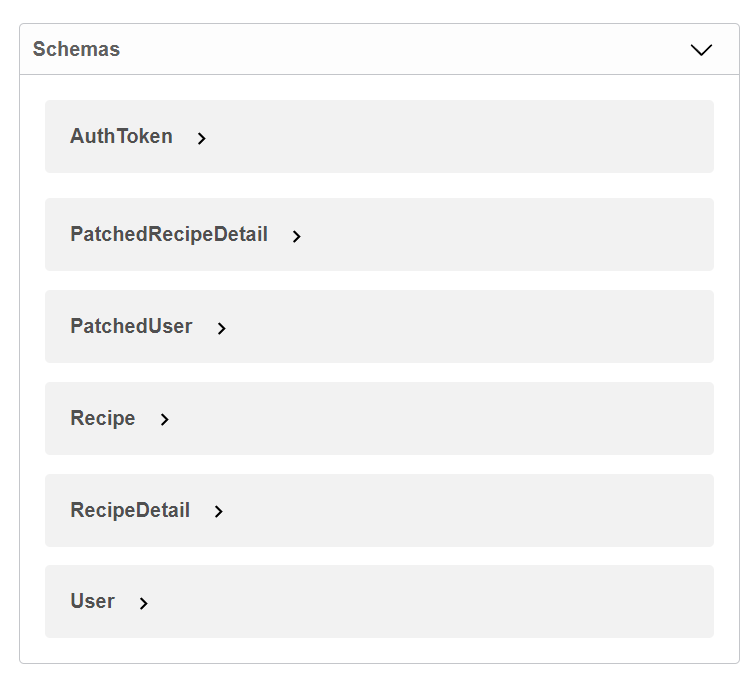Click blank space in the PatchedUser row
This screenshot has height=690, width=754.
pyautogui.click(x=466, y=326)
